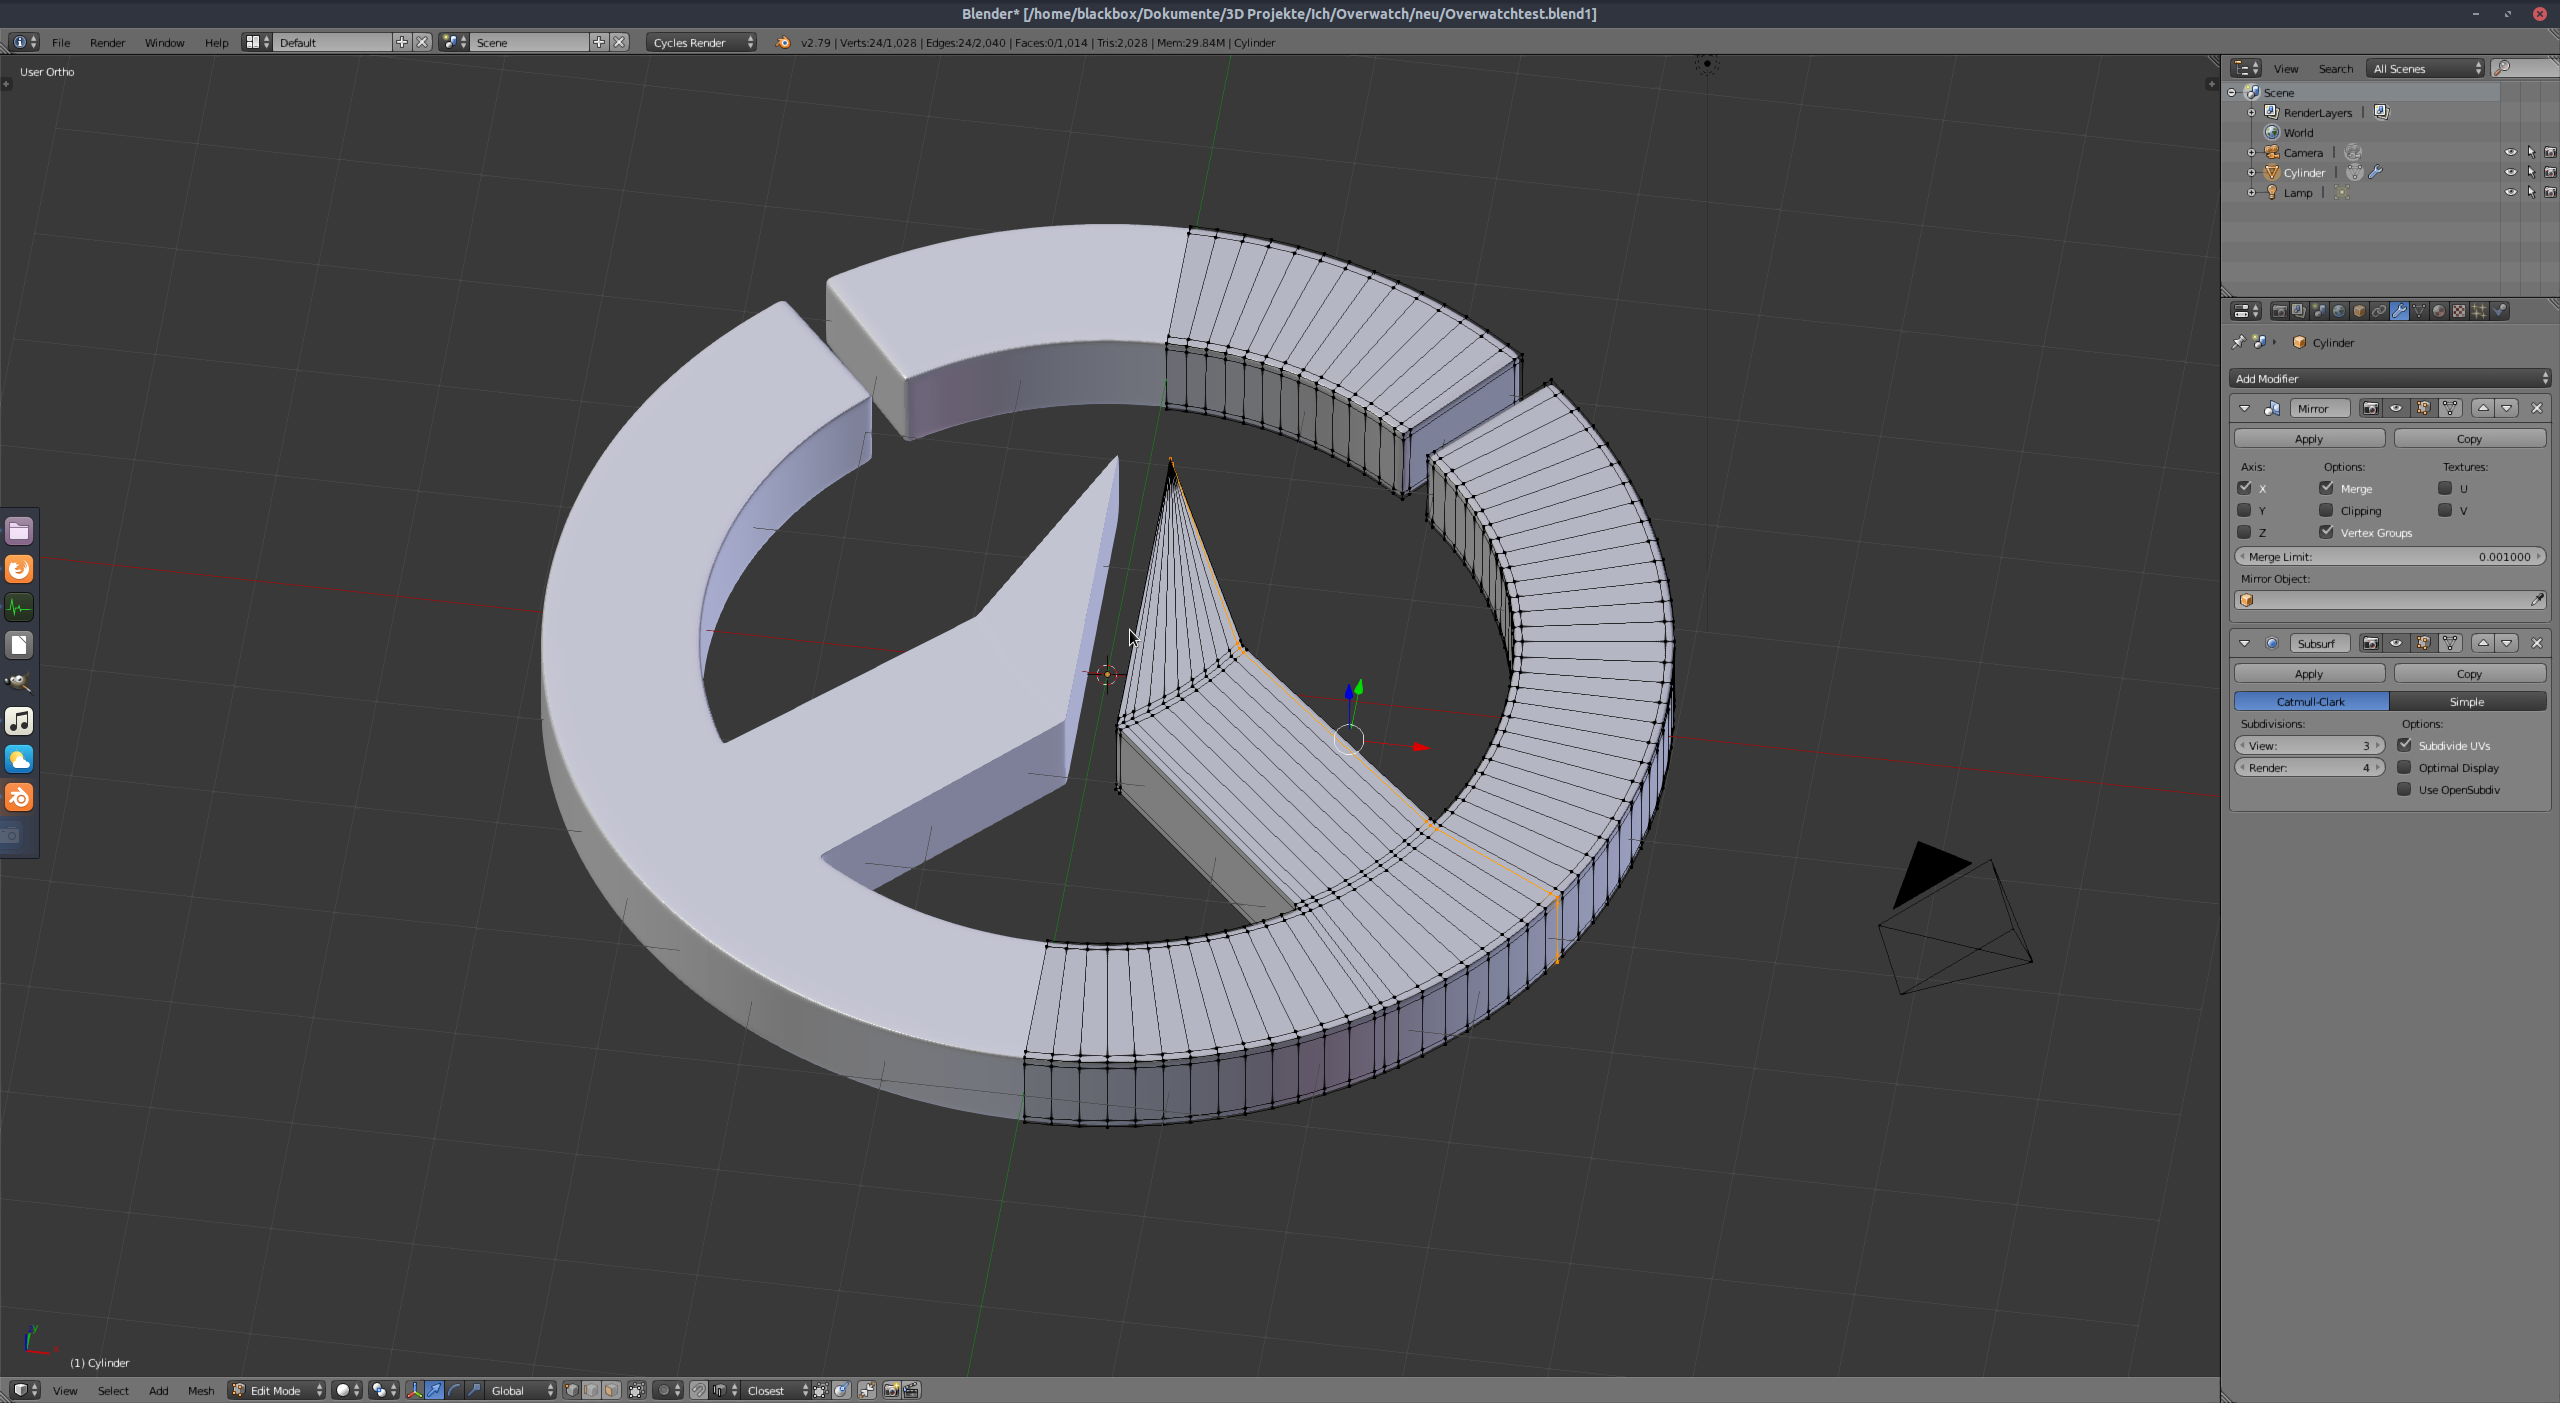Open the Add Modifier dropdown

point(2390,378)
